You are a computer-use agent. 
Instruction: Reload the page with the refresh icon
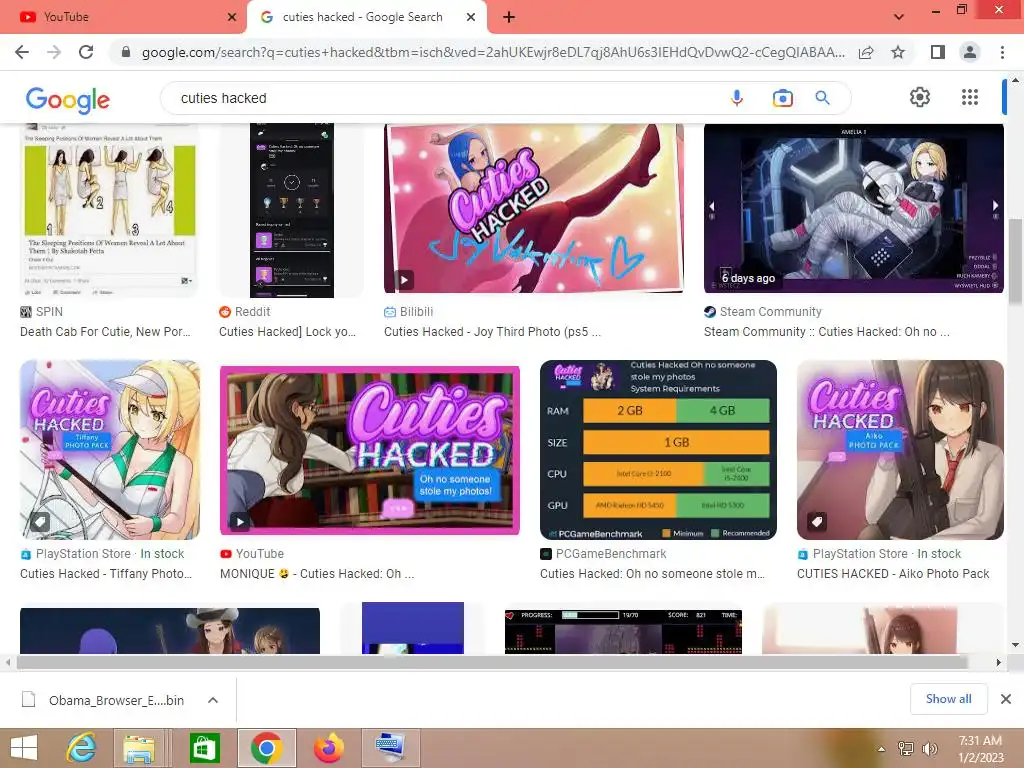pos(86,52)
